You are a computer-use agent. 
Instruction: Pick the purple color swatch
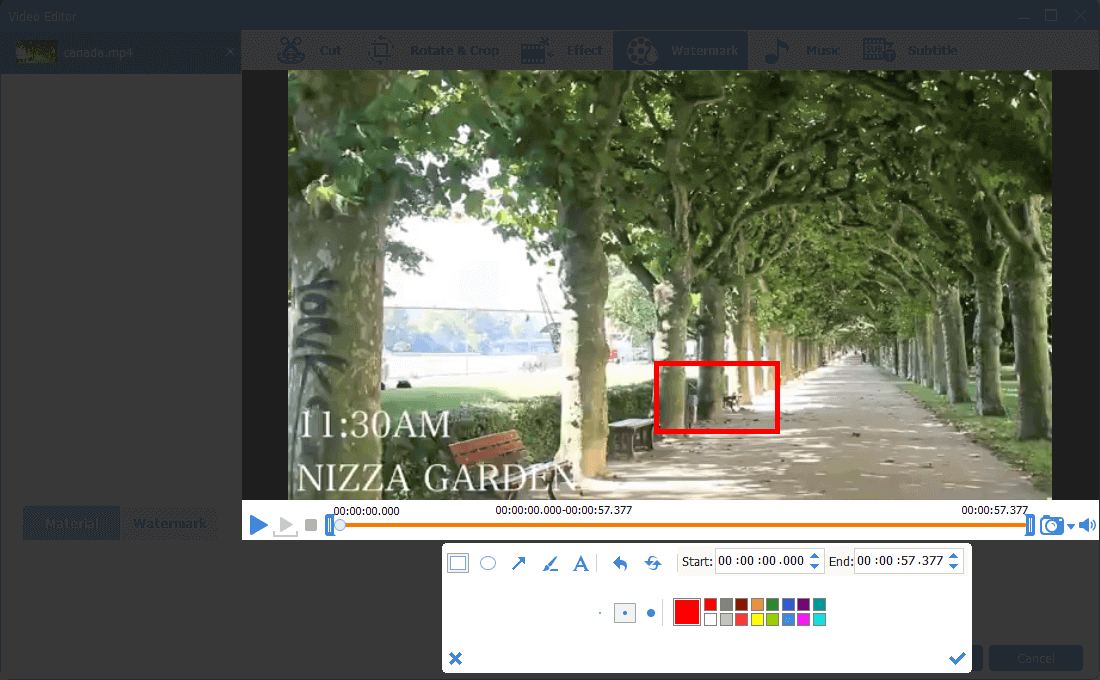point(804,604)
